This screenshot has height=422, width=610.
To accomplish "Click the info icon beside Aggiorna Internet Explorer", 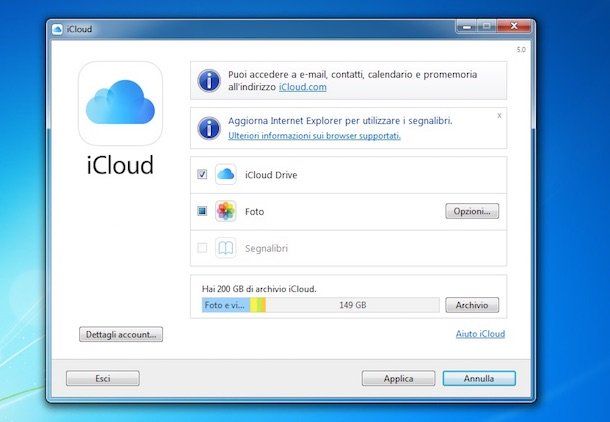I will point(209,128).
